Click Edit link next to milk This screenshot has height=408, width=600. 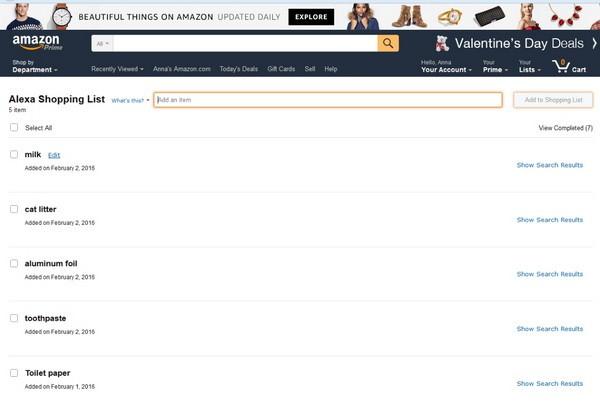coord(54,155)
